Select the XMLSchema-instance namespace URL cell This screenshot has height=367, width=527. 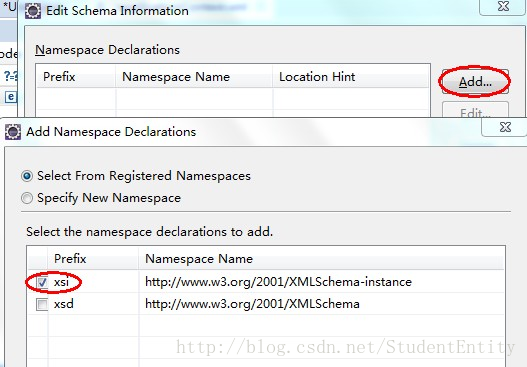click(321, 282)
